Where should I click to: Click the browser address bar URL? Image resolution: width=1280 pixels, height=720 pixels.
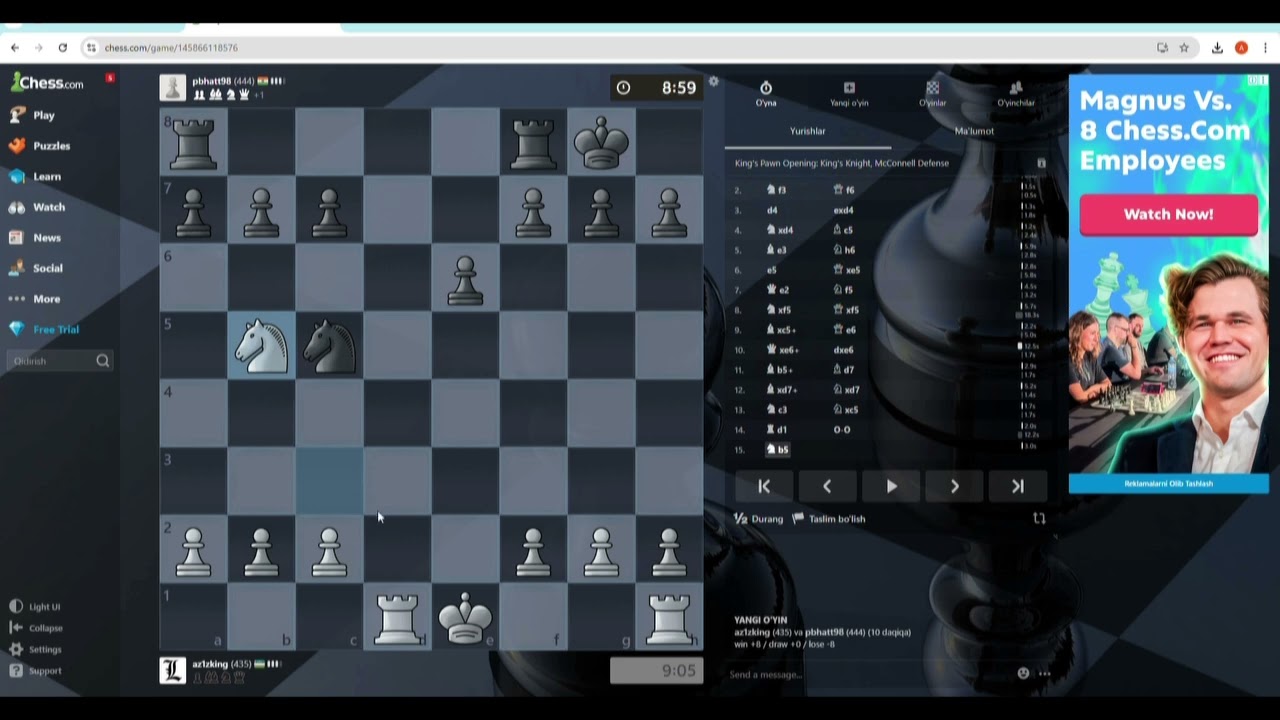point(170,47)
